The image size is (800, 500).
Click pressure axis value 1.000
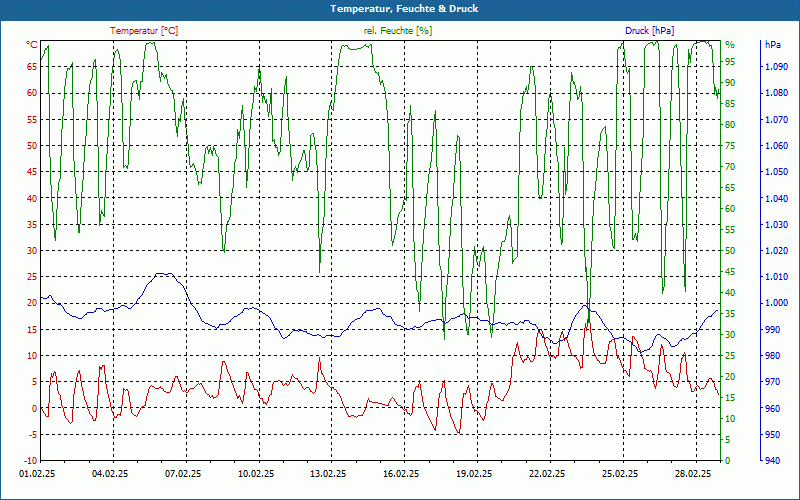pyautogui.click(x=776, y=303)
